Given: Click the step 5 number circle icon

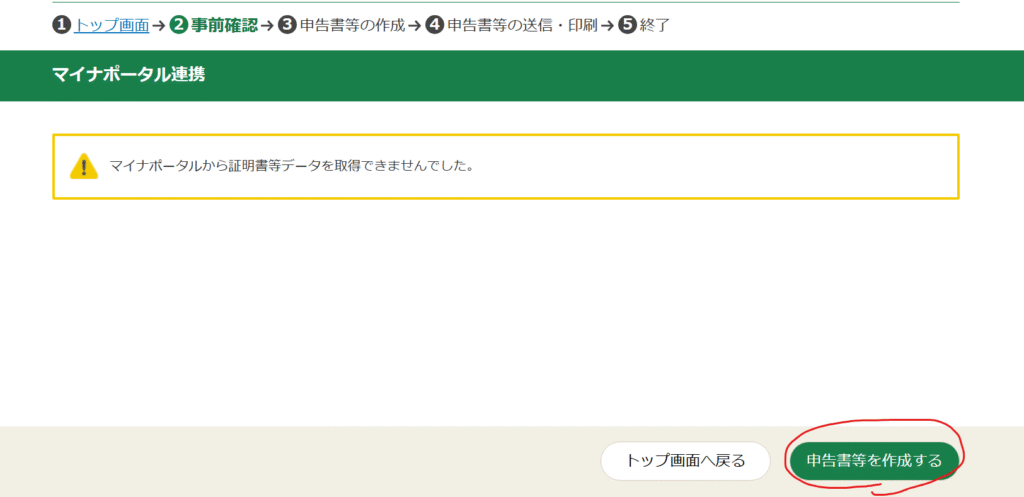Looking at the screenshot, I should pyautogui.click(x=627, y=25).
